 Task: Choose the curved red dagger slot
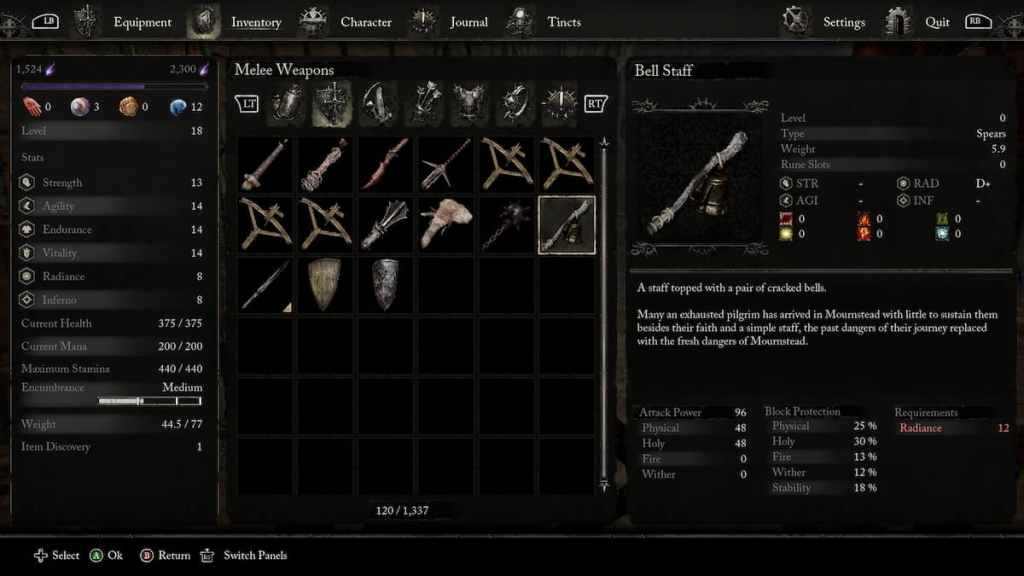385,164
